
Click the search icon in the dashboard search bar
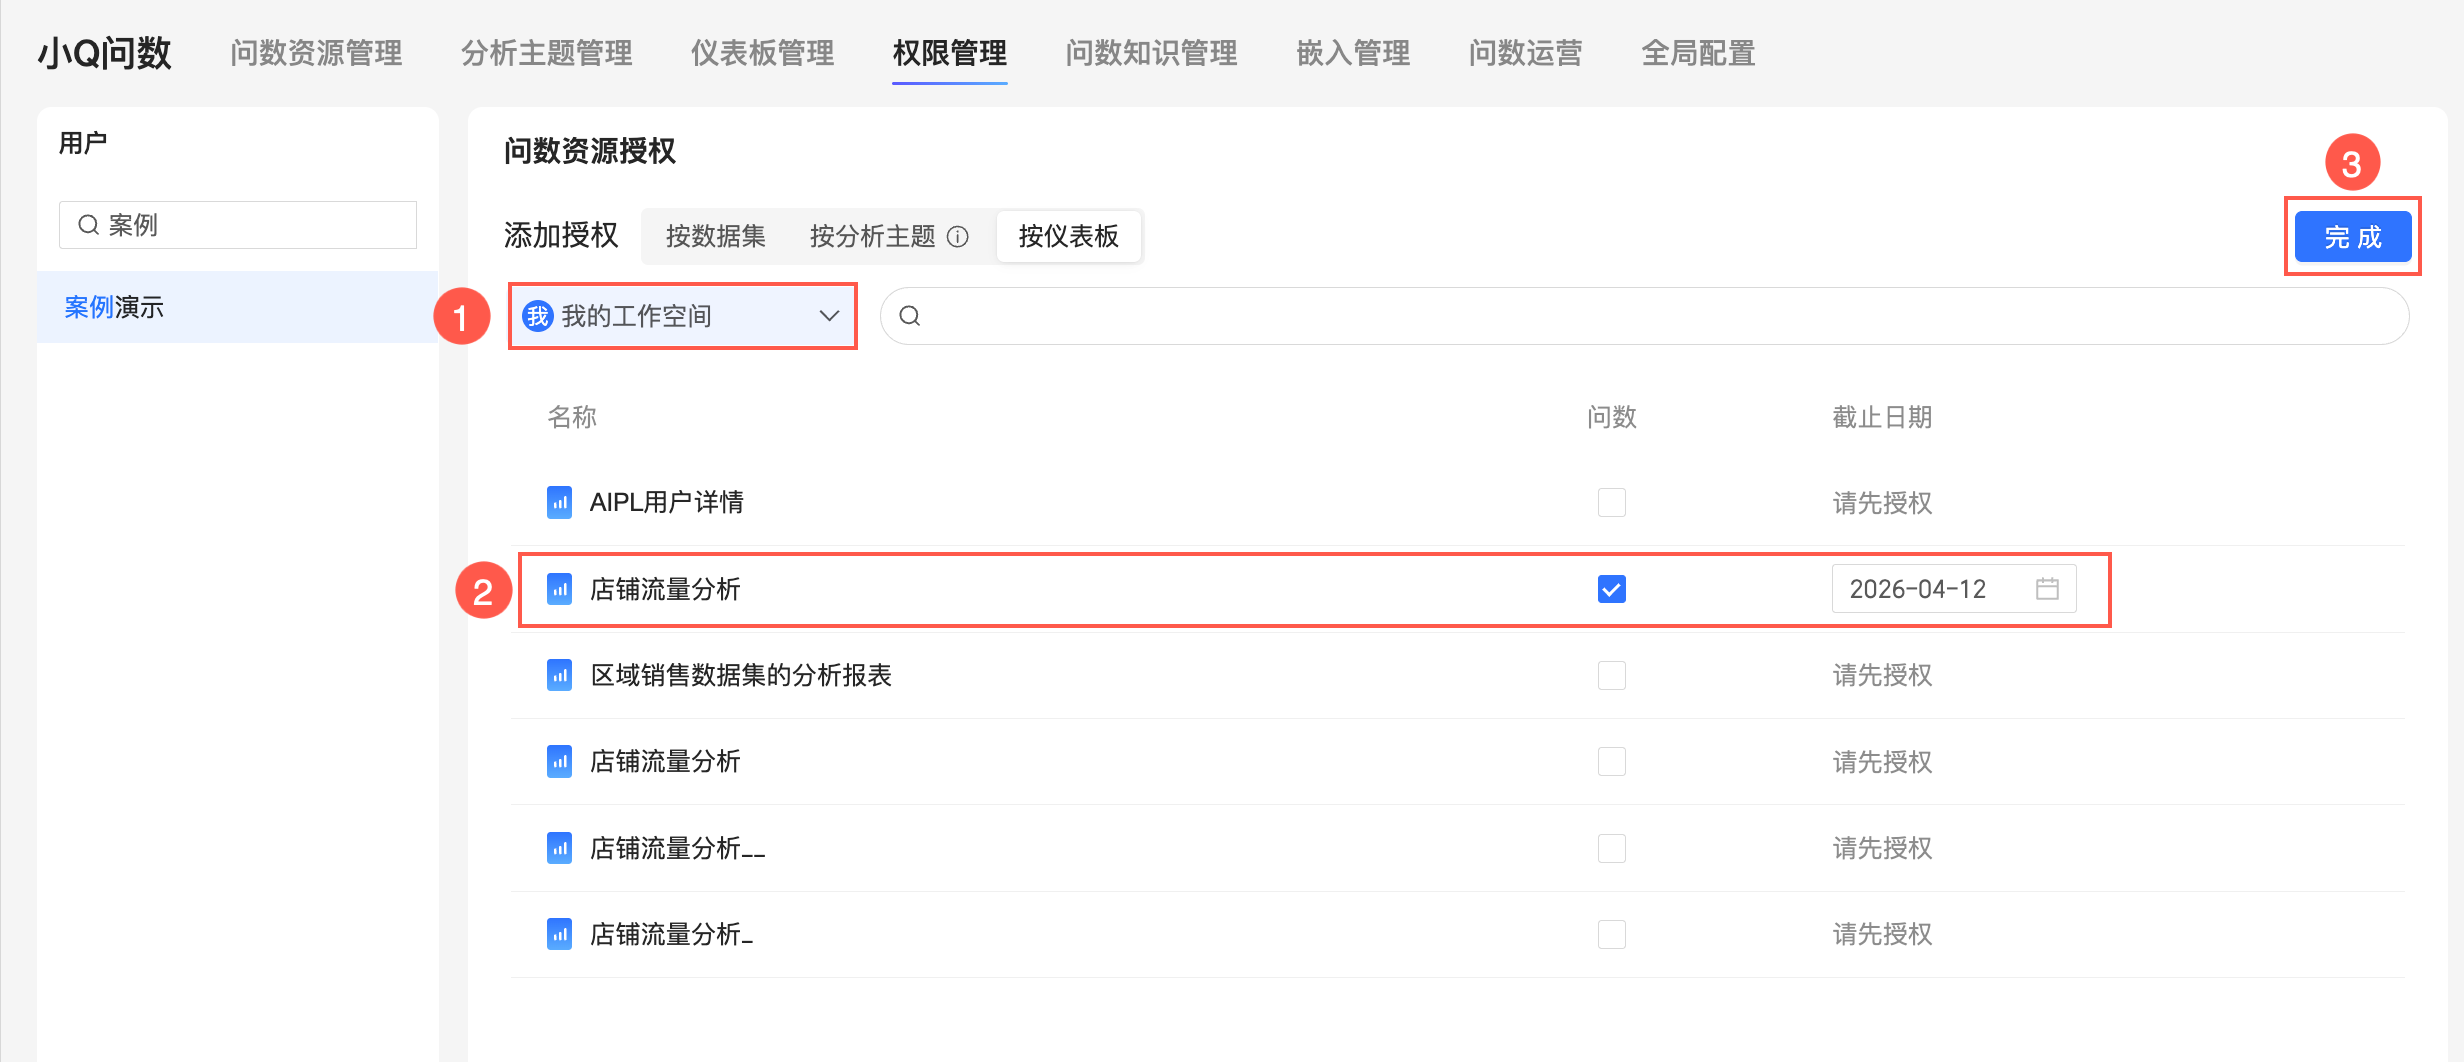point(910,316)
